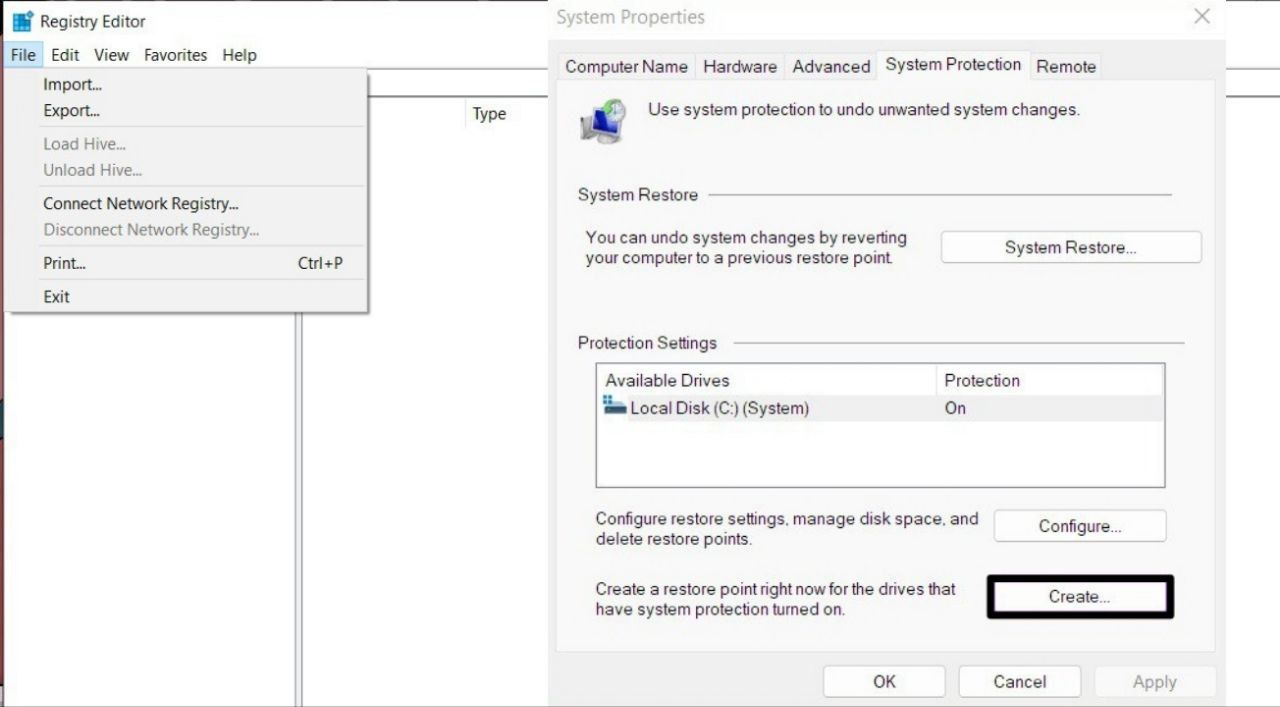Switch to the Computer Name tab
1280x707 pixels.
(626, 67)
